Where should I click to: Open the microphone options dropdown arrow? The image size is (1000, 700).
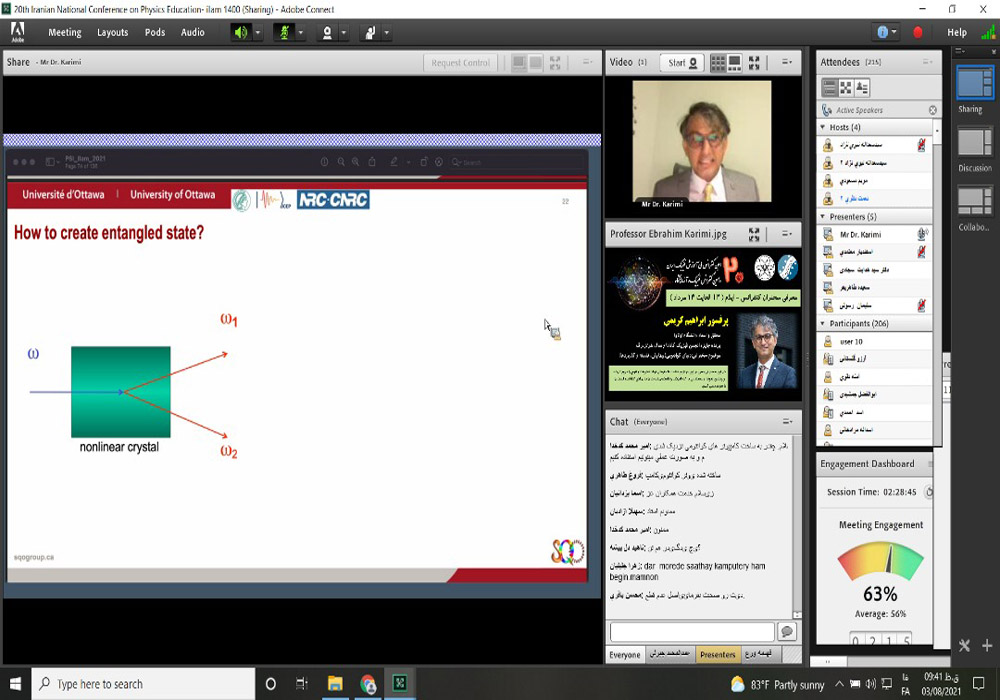301,32
